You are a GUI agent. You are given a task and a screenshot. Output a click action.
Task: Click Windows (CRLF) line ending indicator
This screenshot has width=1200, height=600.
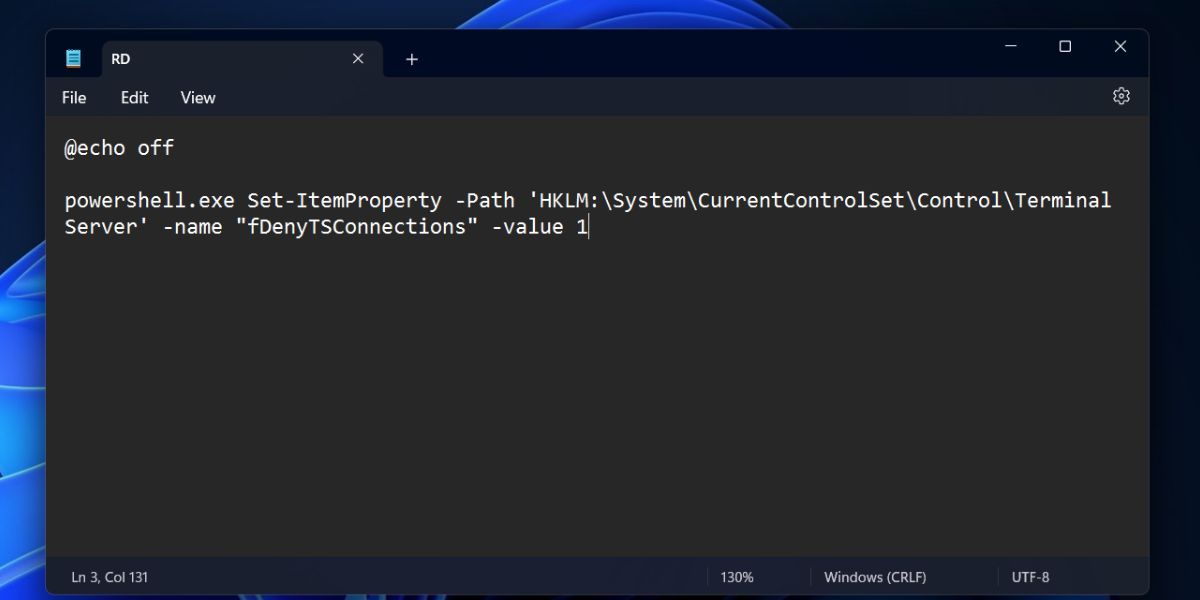click(x=875, y=577)
